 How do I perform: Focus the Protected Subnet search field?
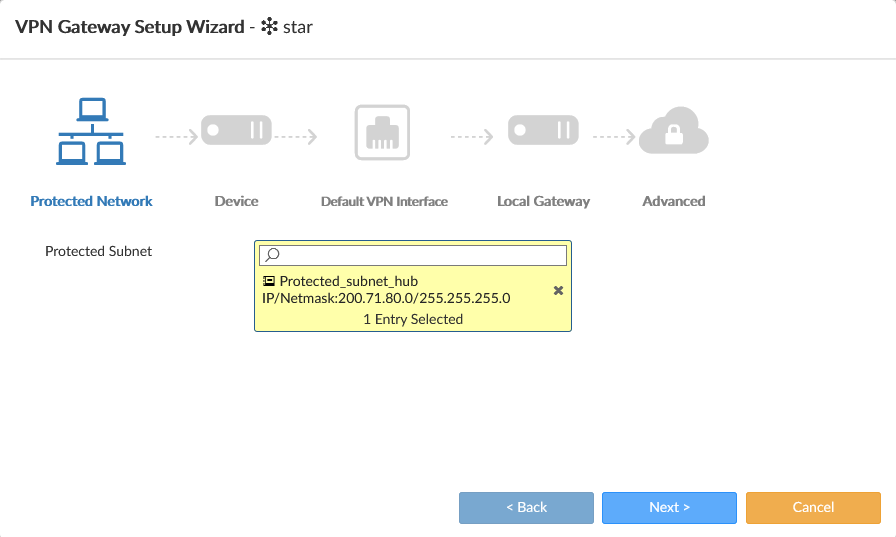[x=420, y=256]
